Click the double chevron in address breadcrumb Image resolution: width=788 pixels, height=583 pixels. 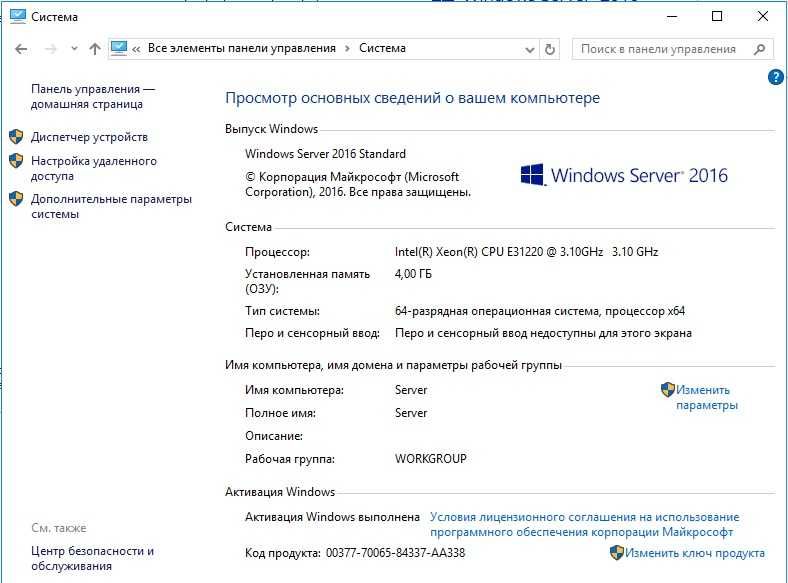[136, 49]
